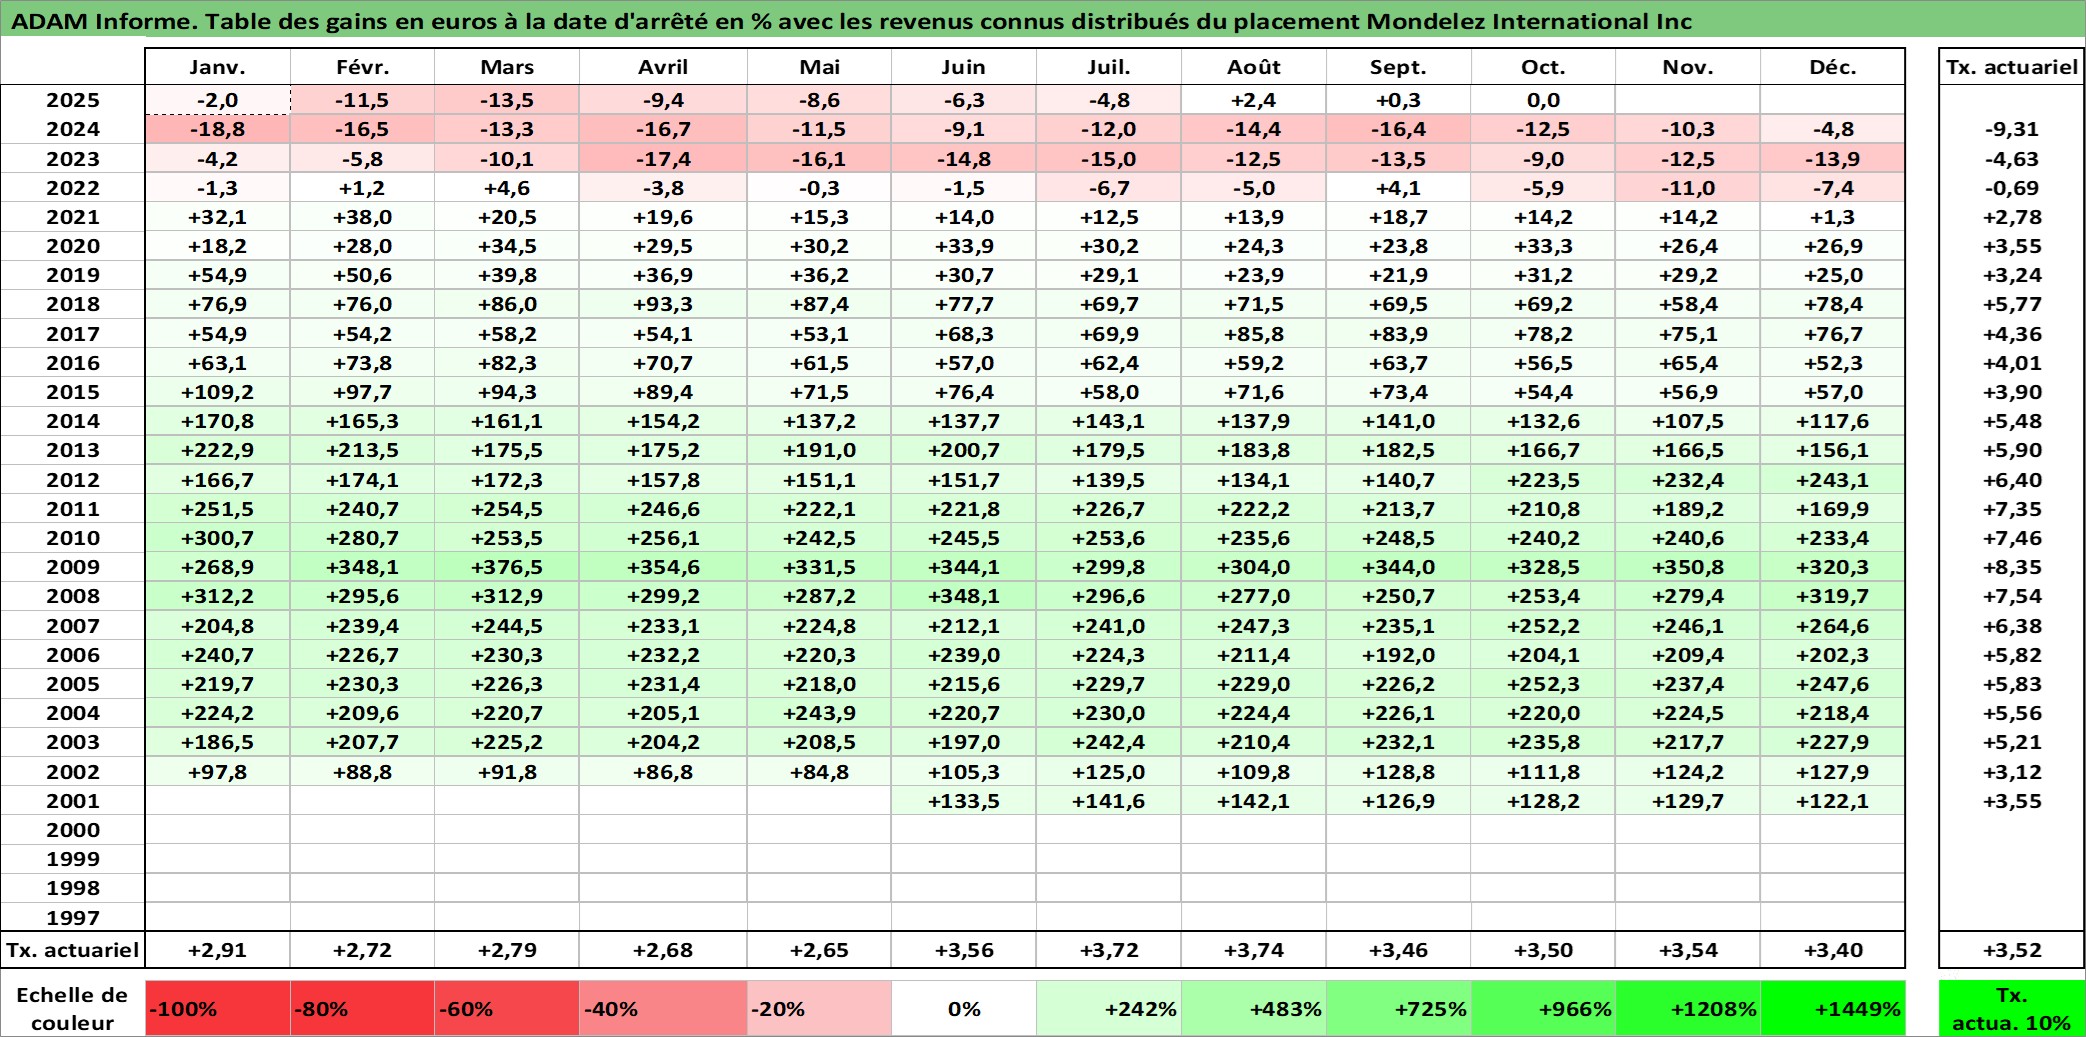Viewport: 2086px width, 1037px height.
Task: Click the +1449% bright green swatch
Action: 1832,1008
